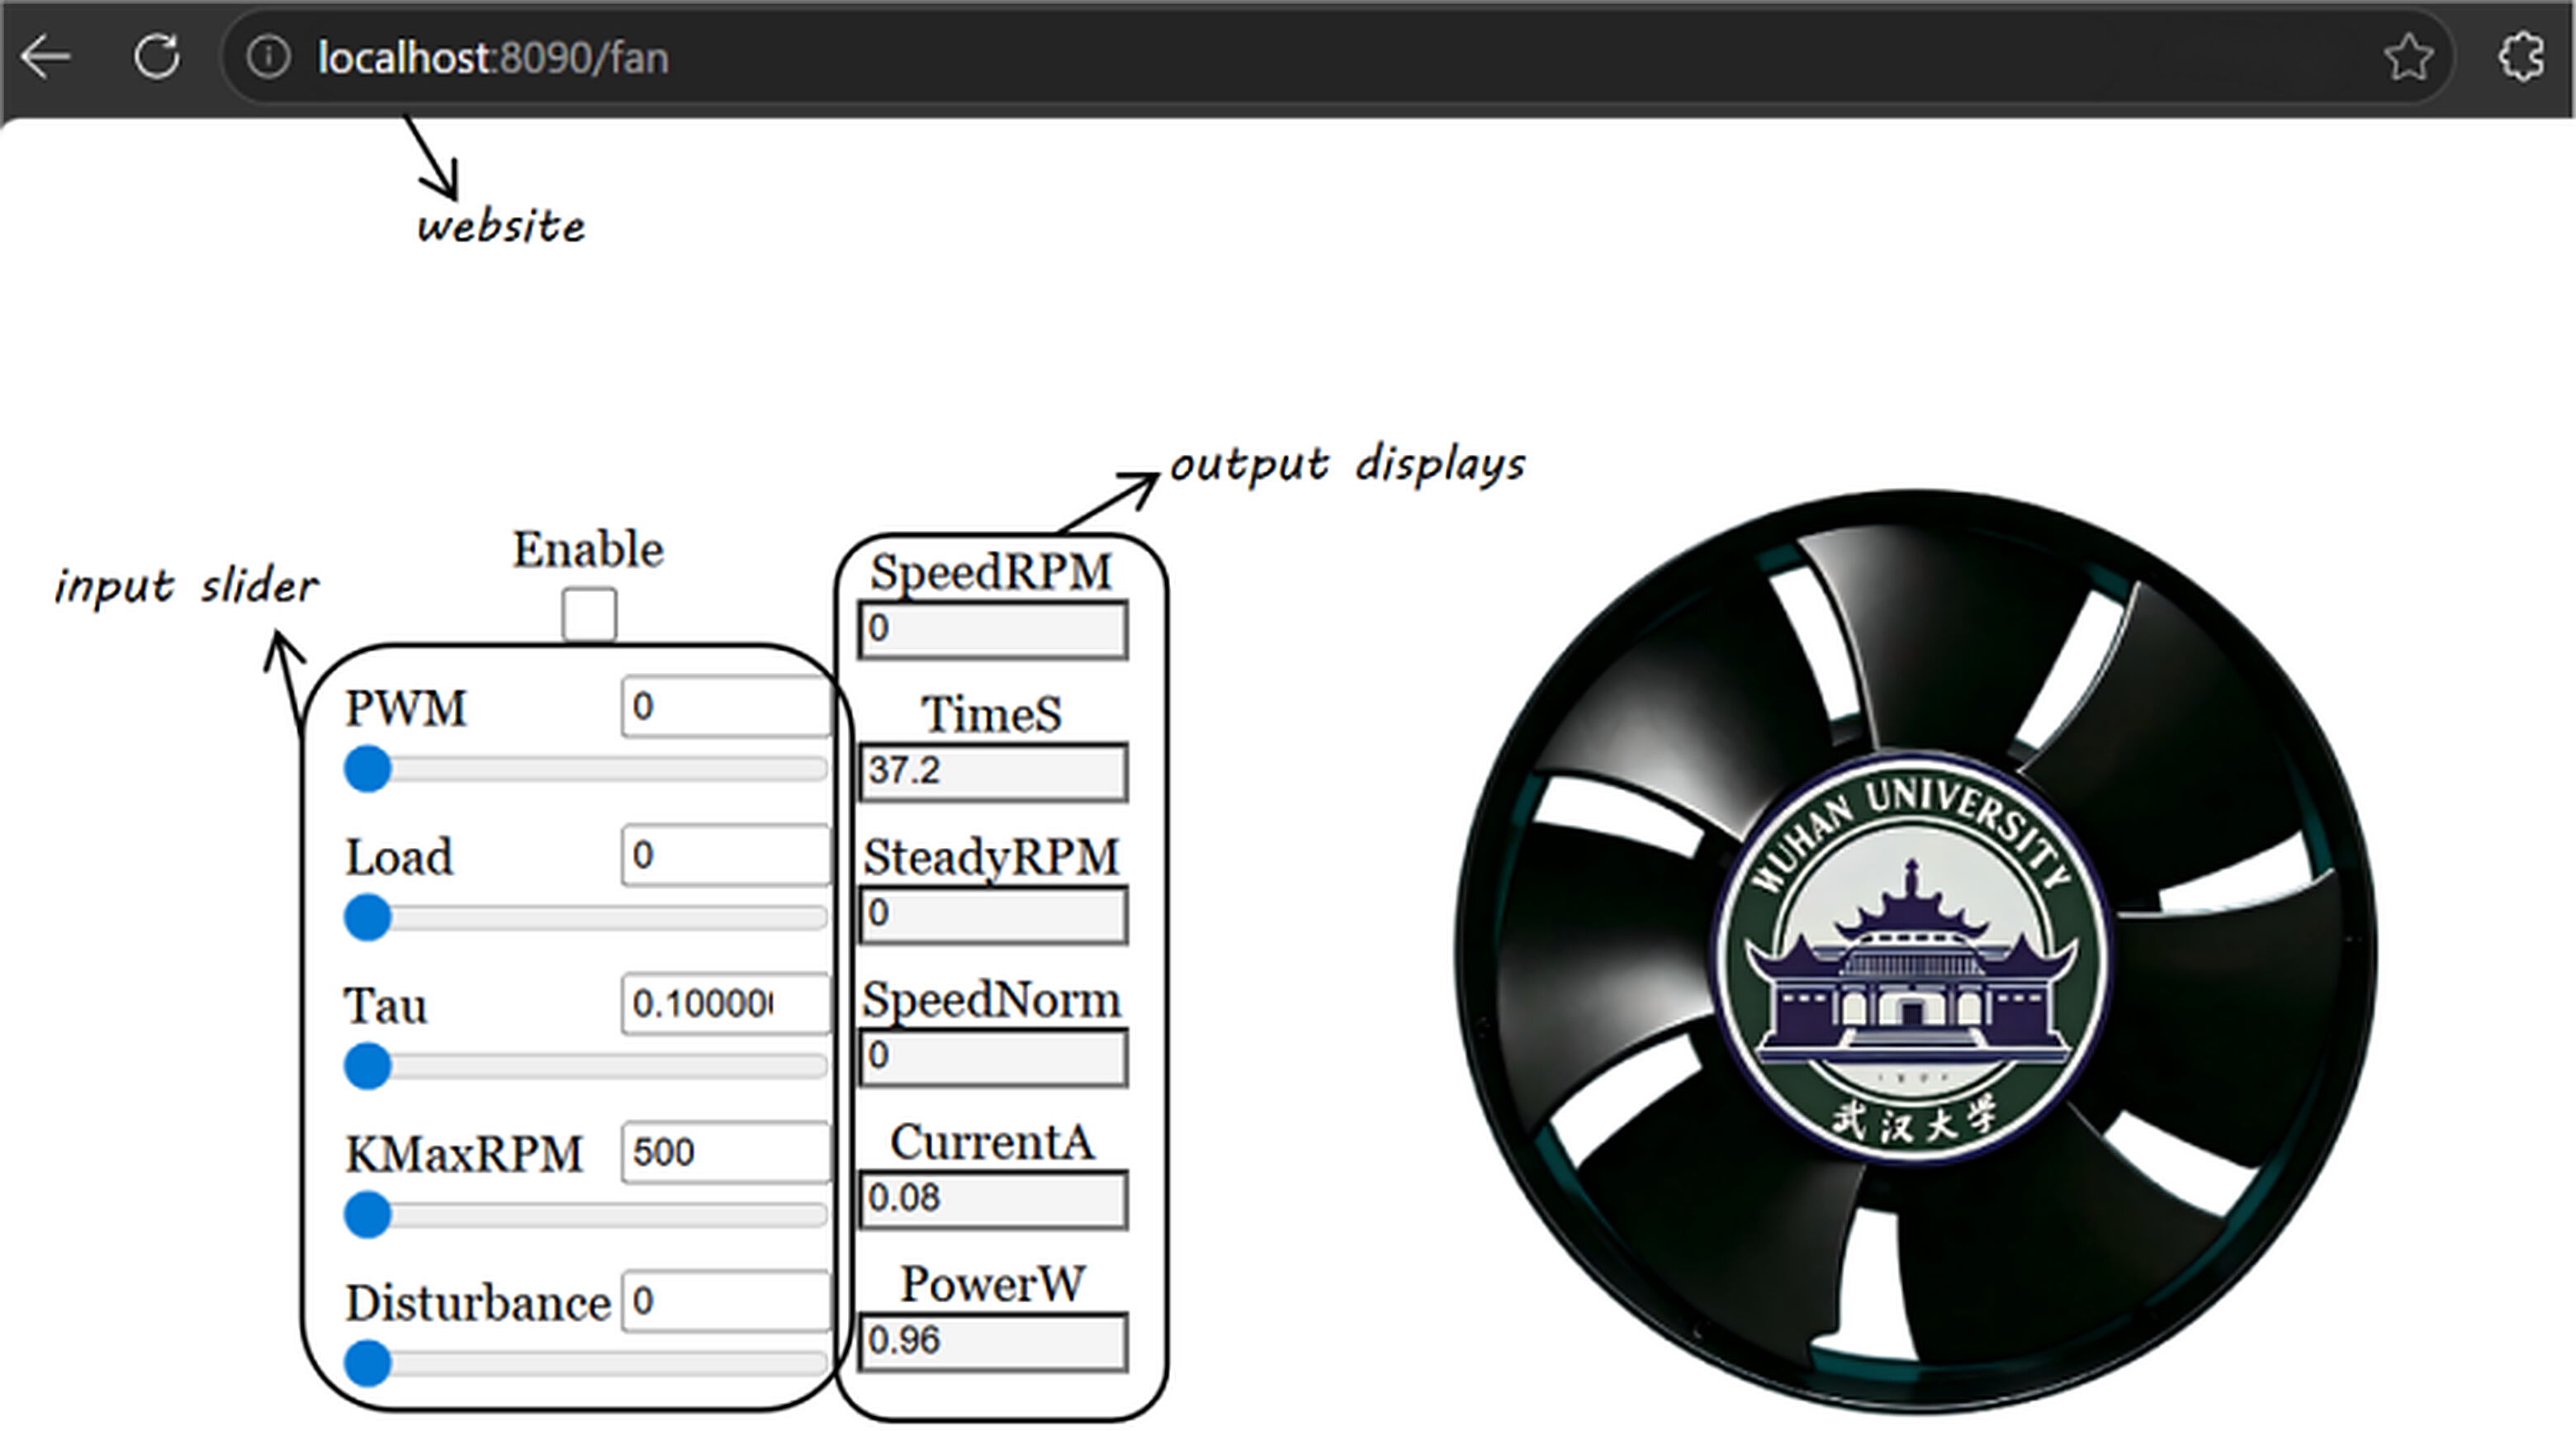Click the SteadyRPM output field

click(x=993, y=914)
